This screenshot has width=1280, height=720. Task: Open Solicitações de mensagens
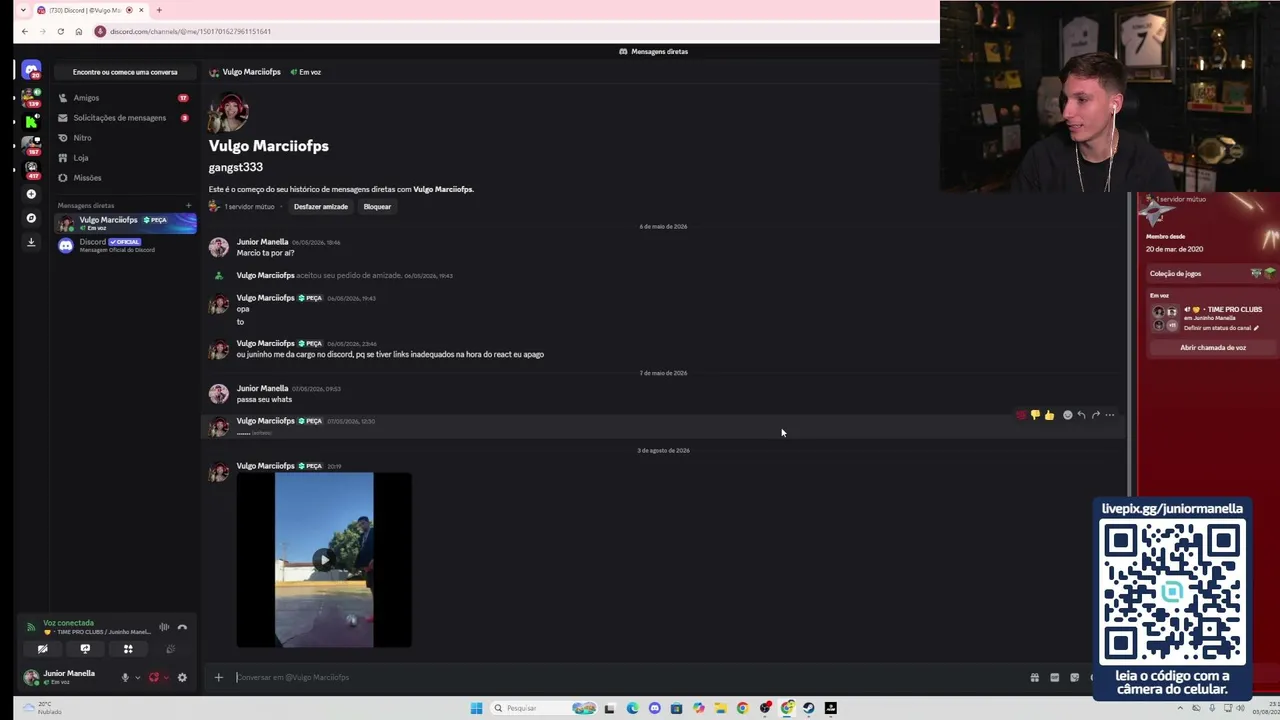(x=124, y=118)
